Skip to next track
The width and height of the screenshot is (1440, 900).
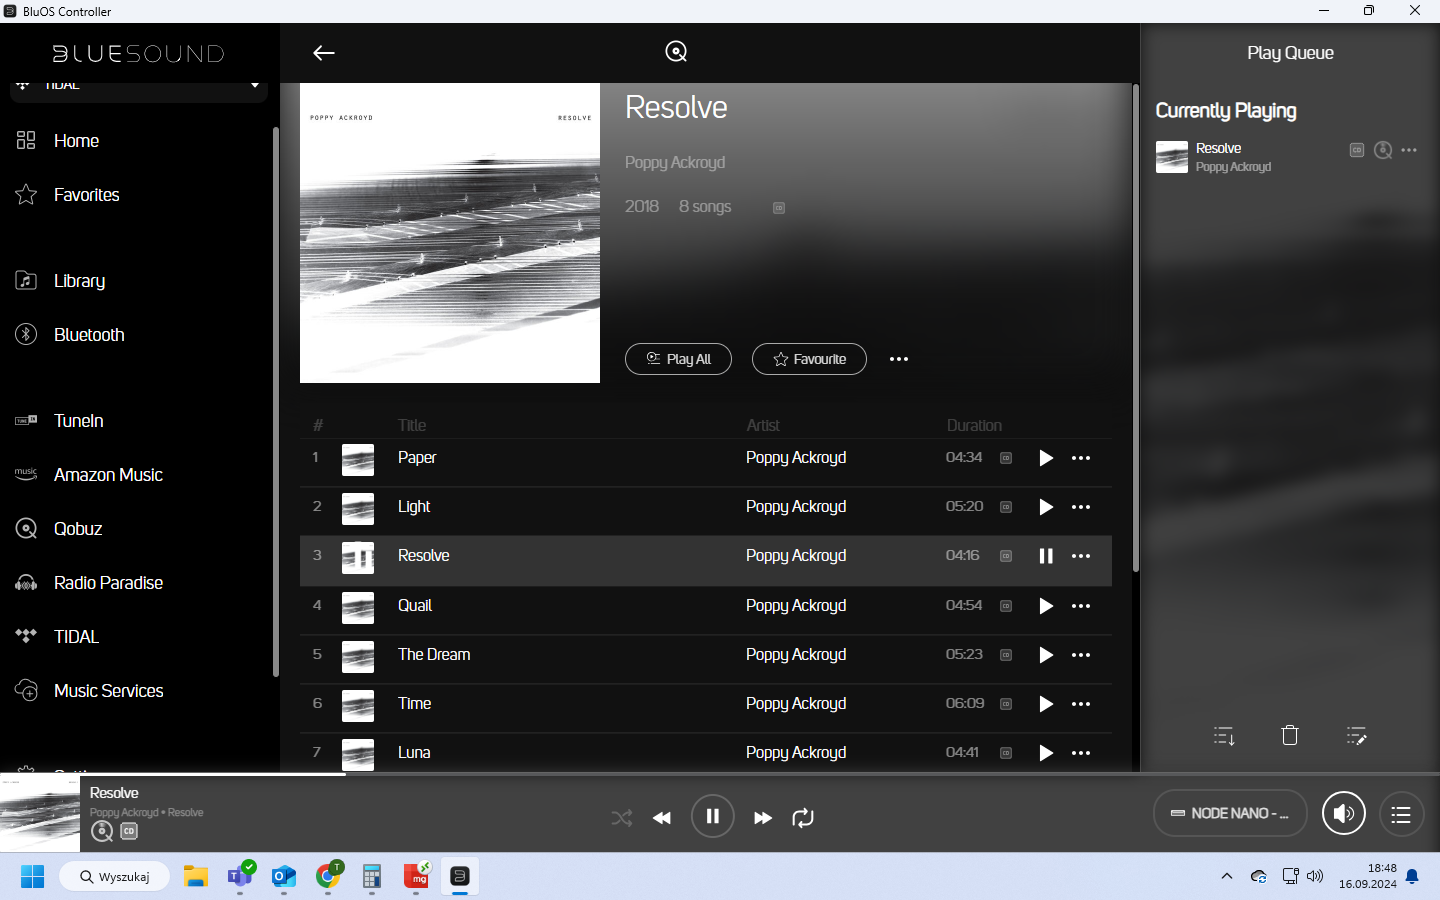763,818
